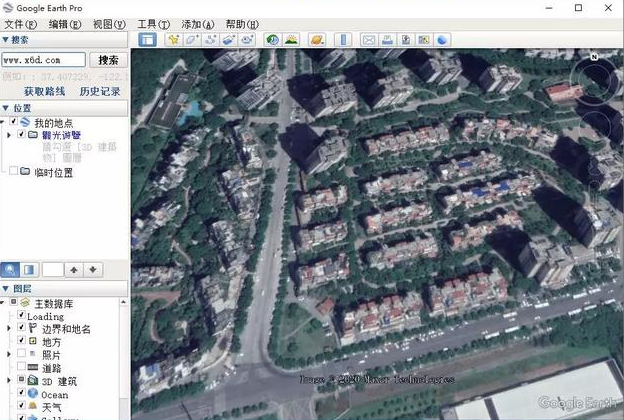
Task: Click the search field containing www.x6d.com
Action: tap(43, 60)
